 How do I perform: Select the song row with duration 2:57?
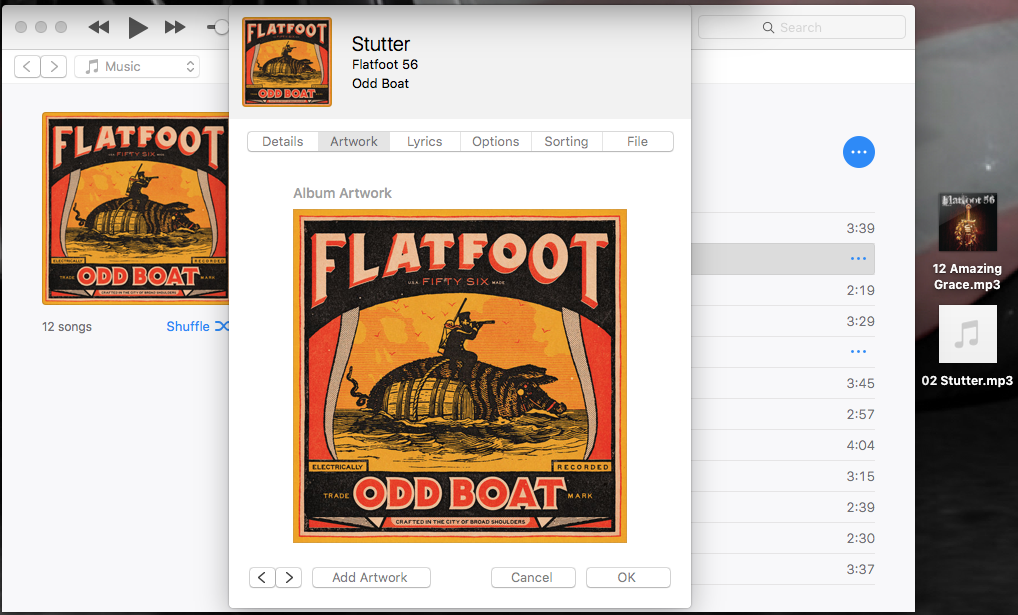(783, 414)
